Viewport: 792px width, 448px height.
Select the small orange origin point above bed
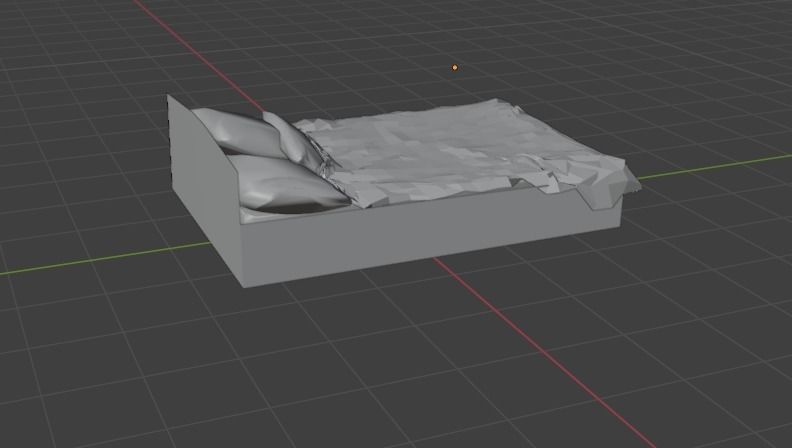point(455,67)
